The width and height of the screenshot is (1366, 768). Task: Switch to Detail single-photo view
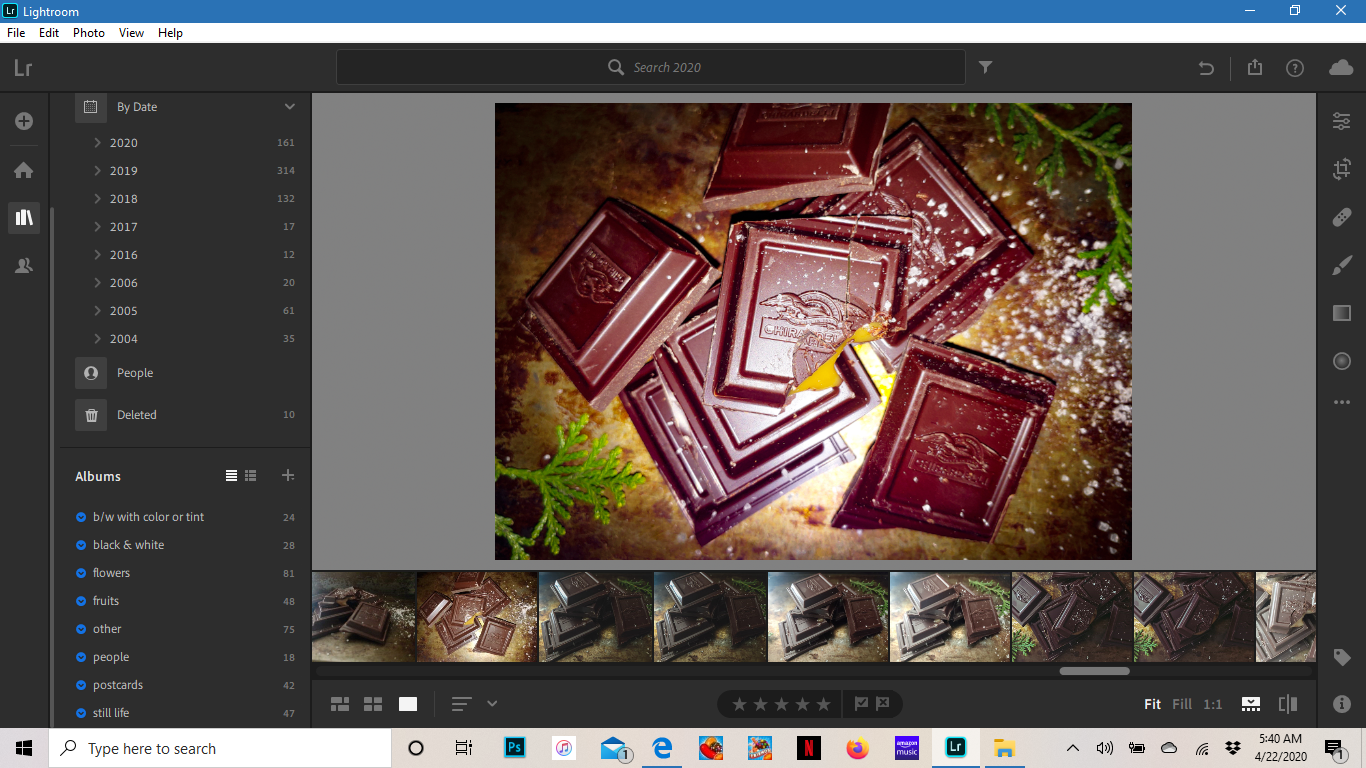[x=408, y=704]
